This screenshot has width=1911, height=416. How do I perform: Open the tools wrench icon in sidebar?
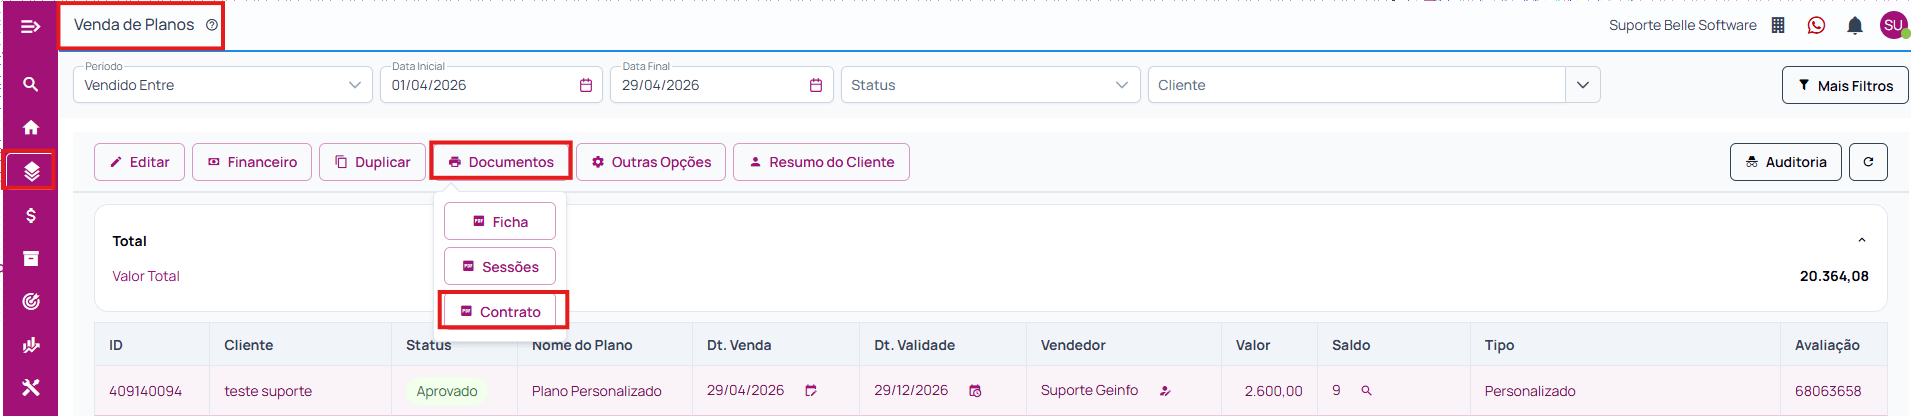pyautogui.click(x=31, y=387)
